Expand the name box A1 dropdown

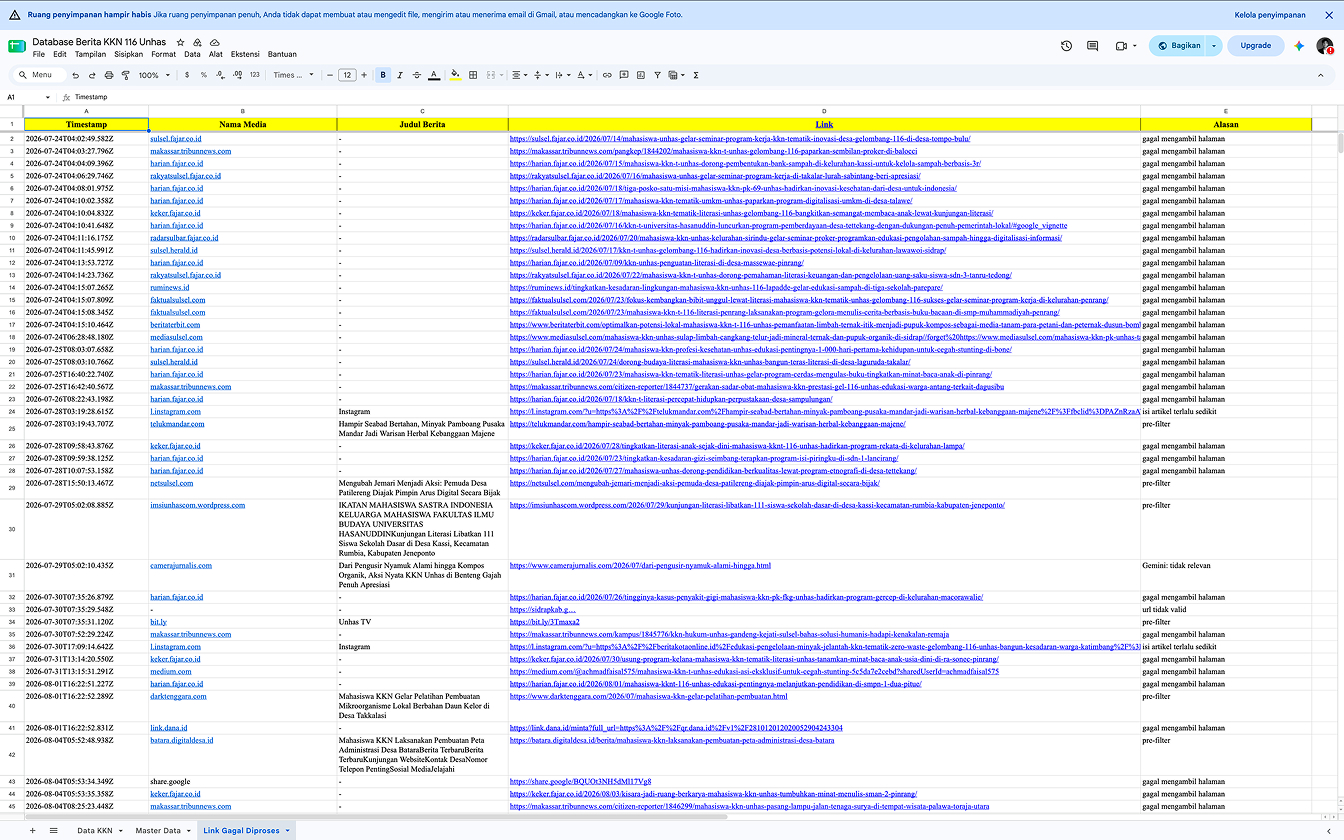tap(47, 97)
